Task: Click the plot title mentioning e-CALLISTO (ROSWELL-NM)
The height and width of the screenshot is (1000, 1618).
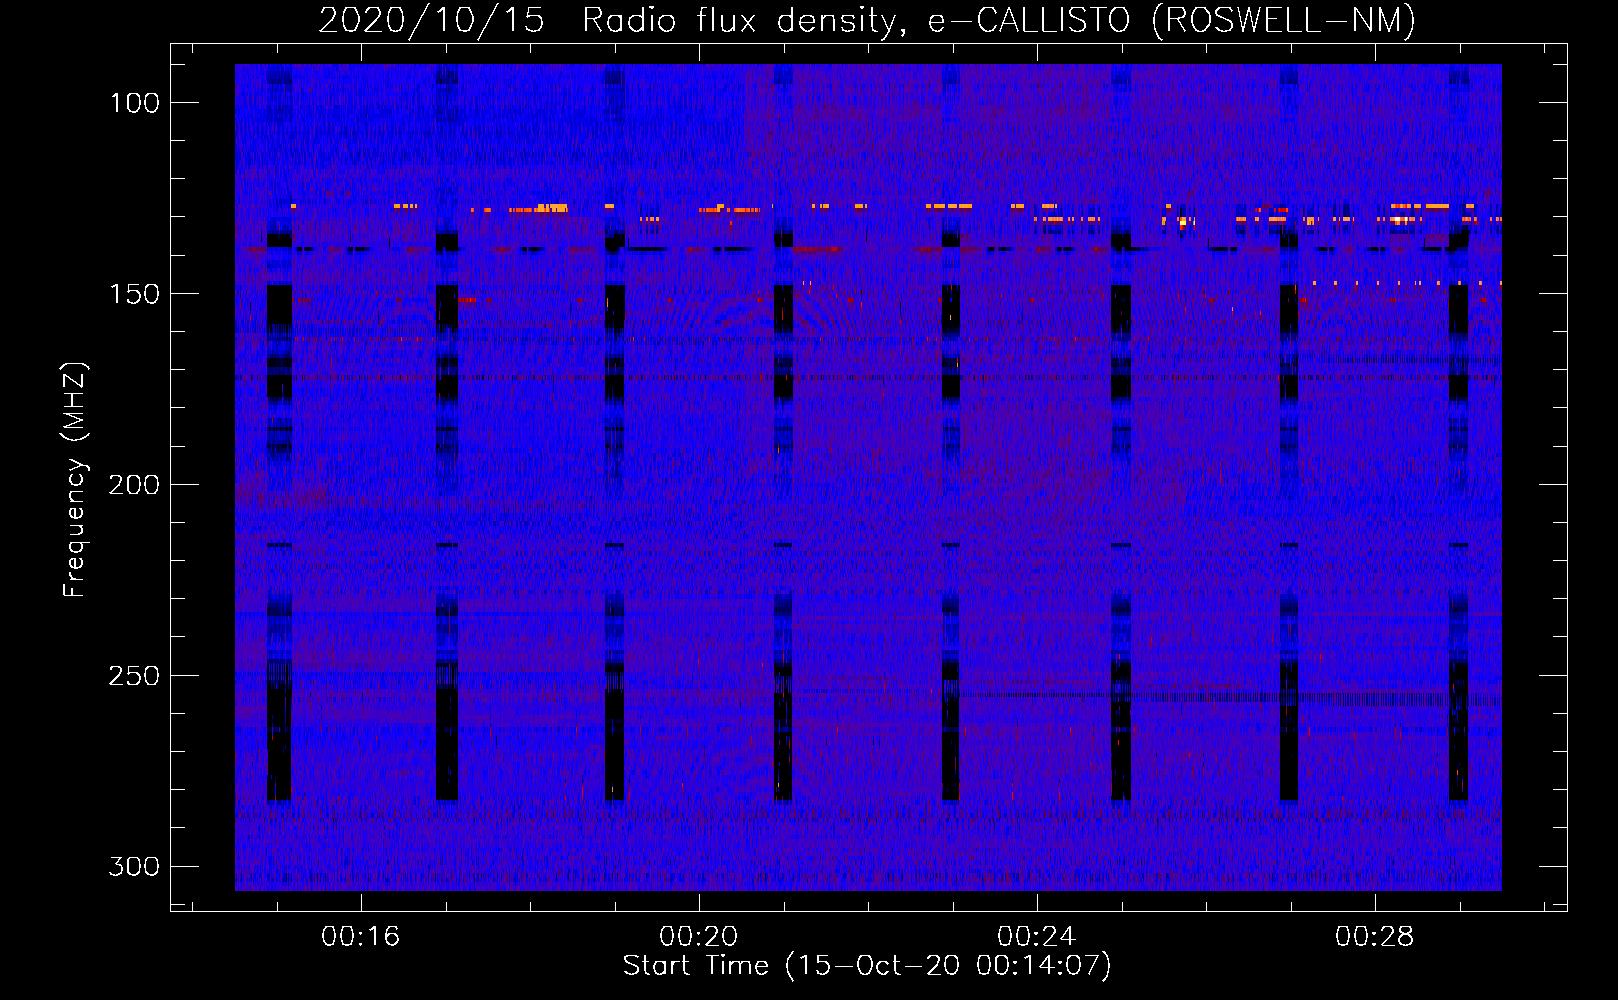Action: (x=867, y=21)
